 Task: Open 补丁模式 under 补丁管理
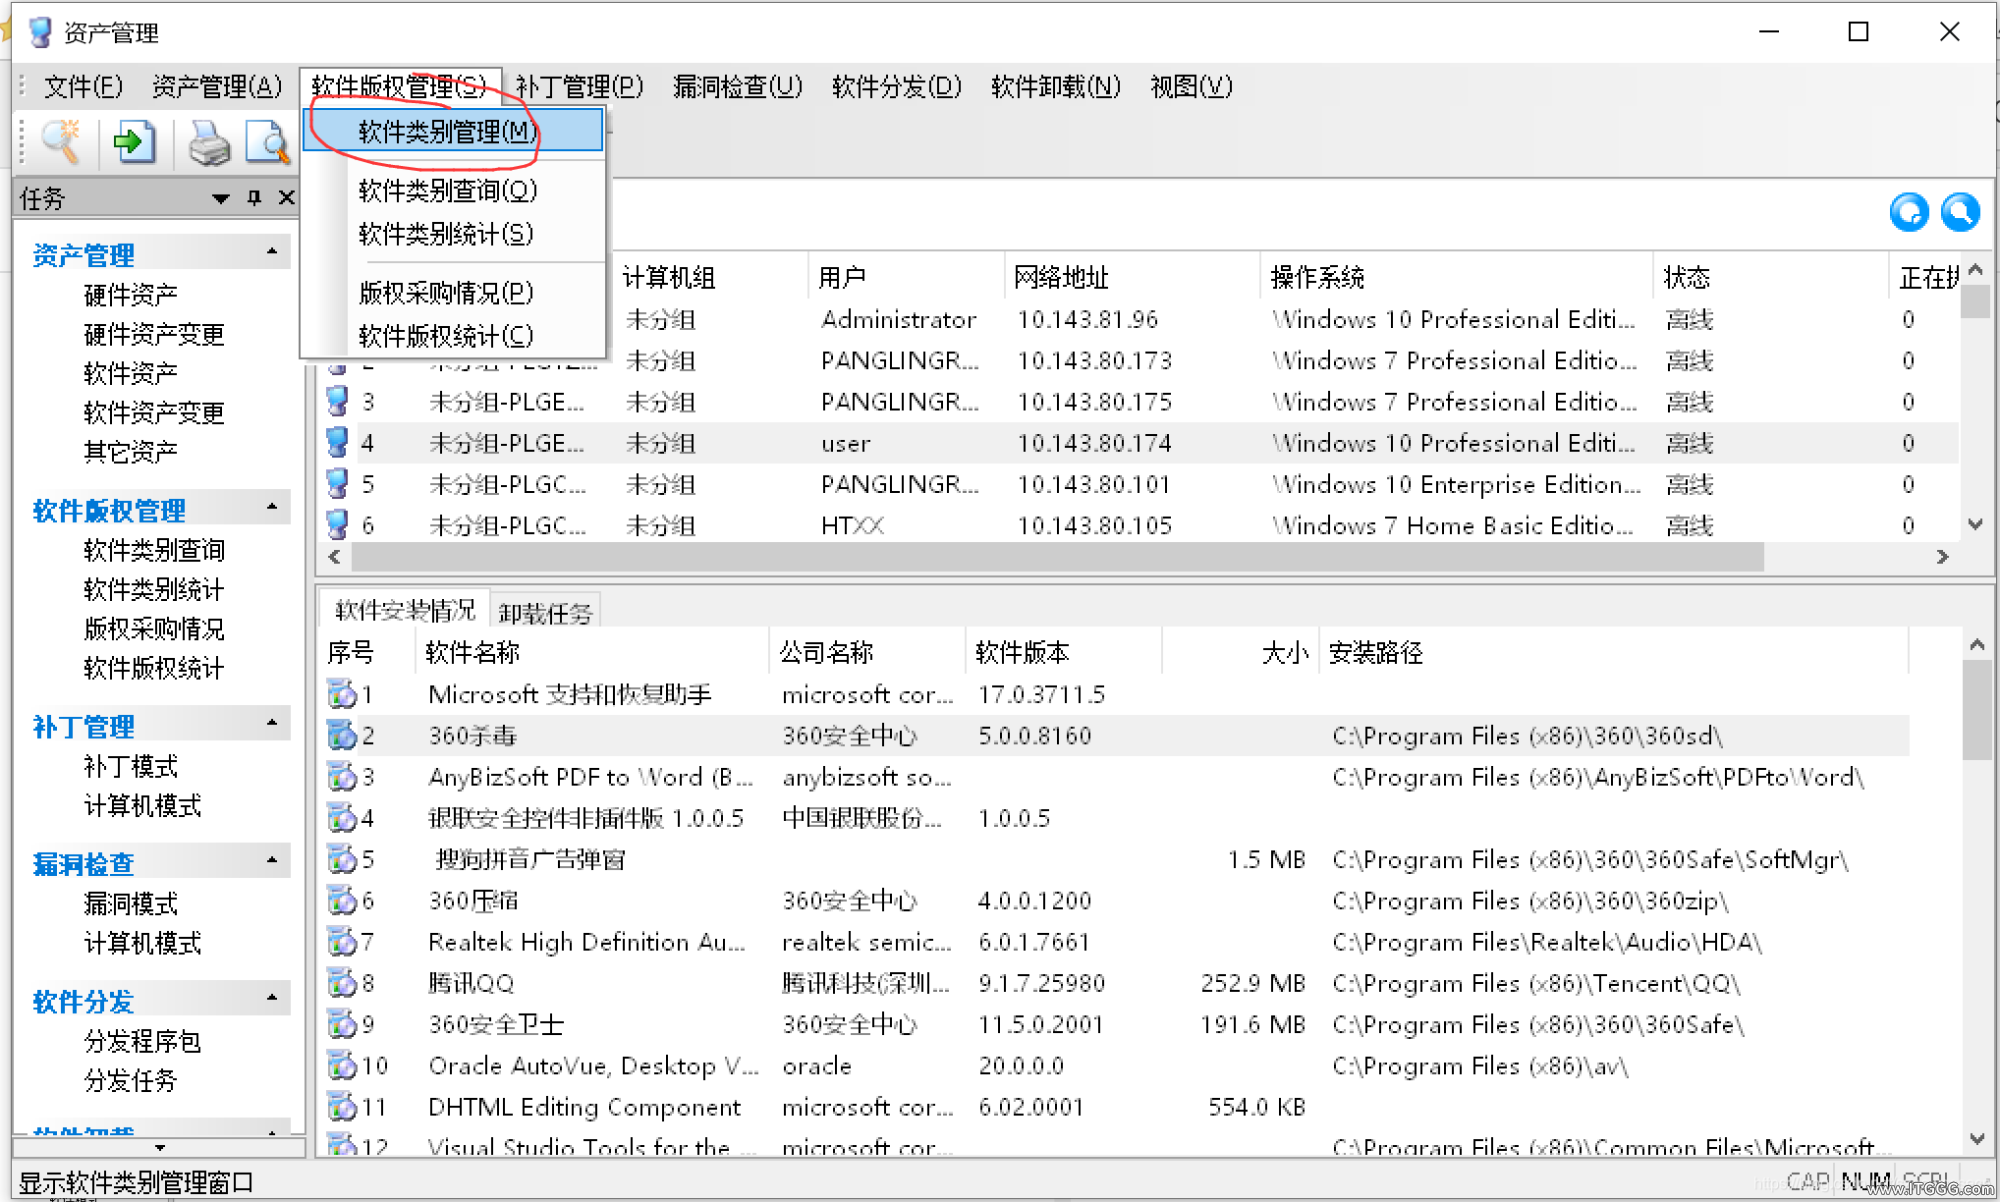point(130,767)
